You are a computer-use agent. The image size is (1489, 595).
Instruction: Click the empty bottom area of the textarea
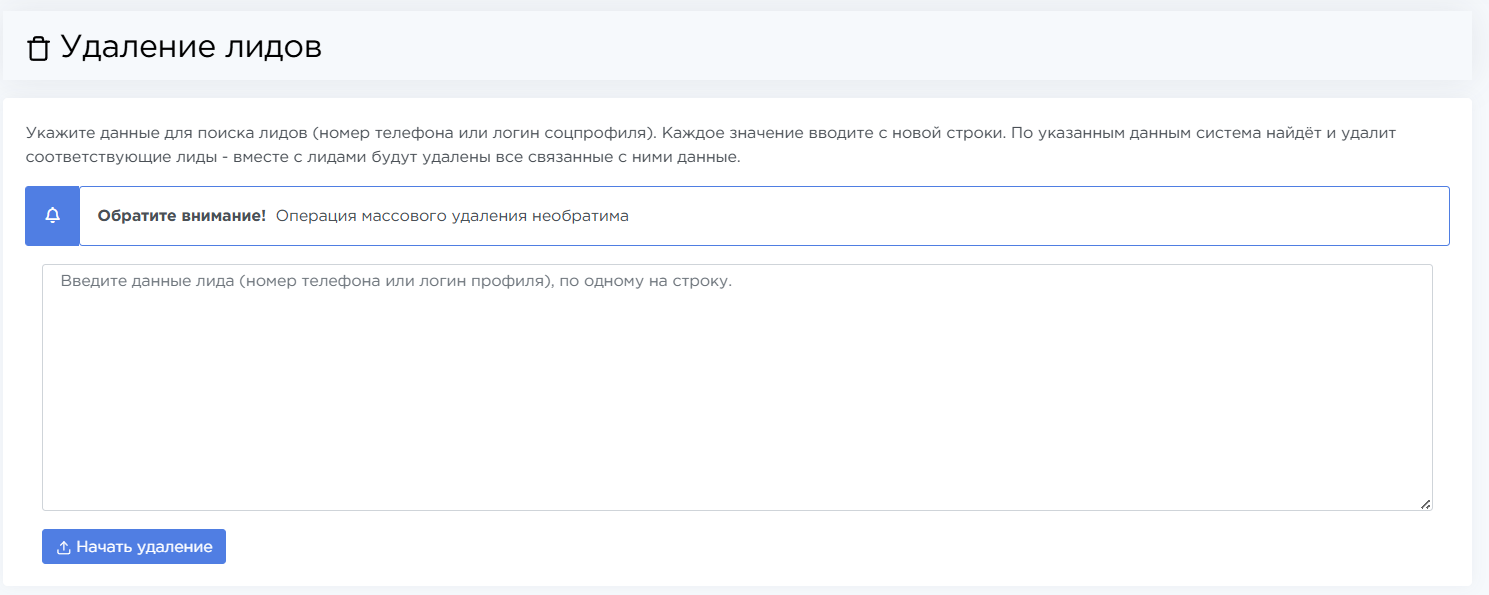point(736,470)
